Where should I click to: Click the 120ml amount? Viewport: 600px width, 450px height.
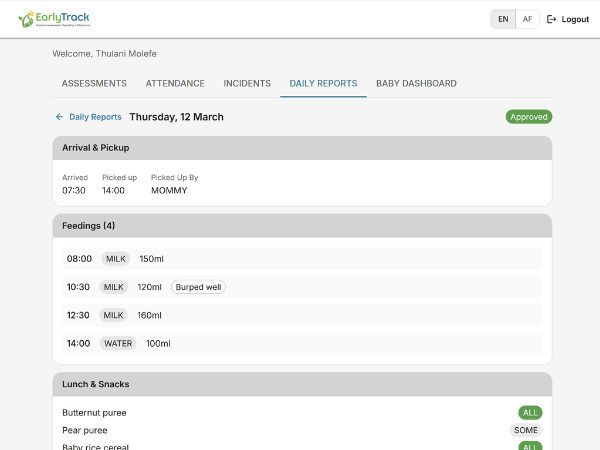click(150, 287)
